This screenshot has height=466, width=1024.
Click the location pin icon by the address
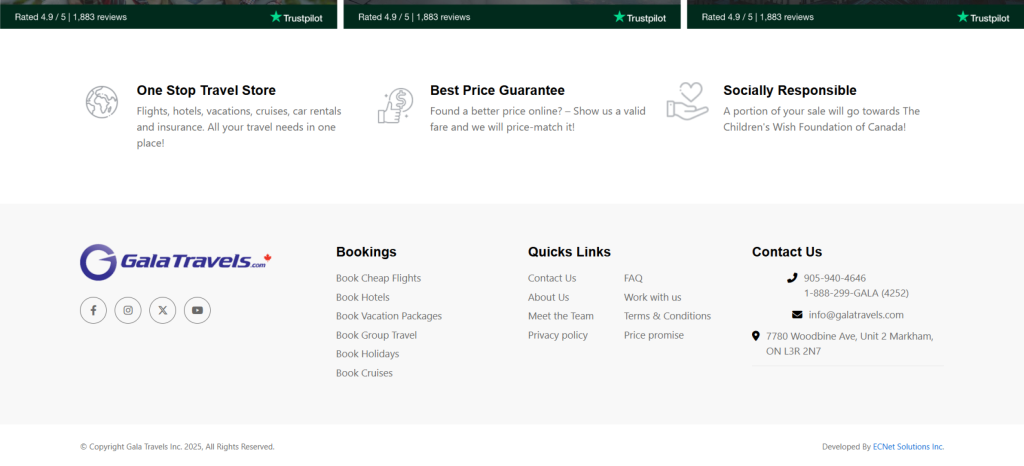click(x=756, y=336)
